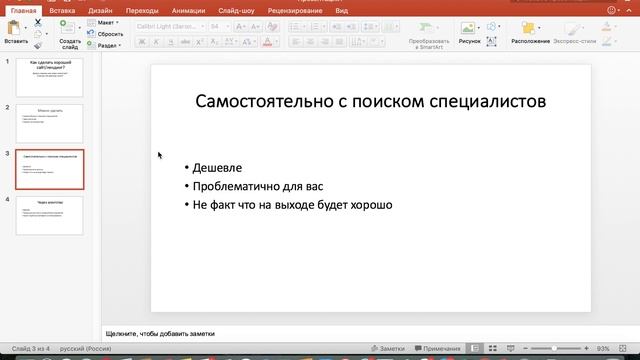Viewport: 640px width, 360px height.
Task: Toggle bold (Ж) formatting
Action: [142, 42]
